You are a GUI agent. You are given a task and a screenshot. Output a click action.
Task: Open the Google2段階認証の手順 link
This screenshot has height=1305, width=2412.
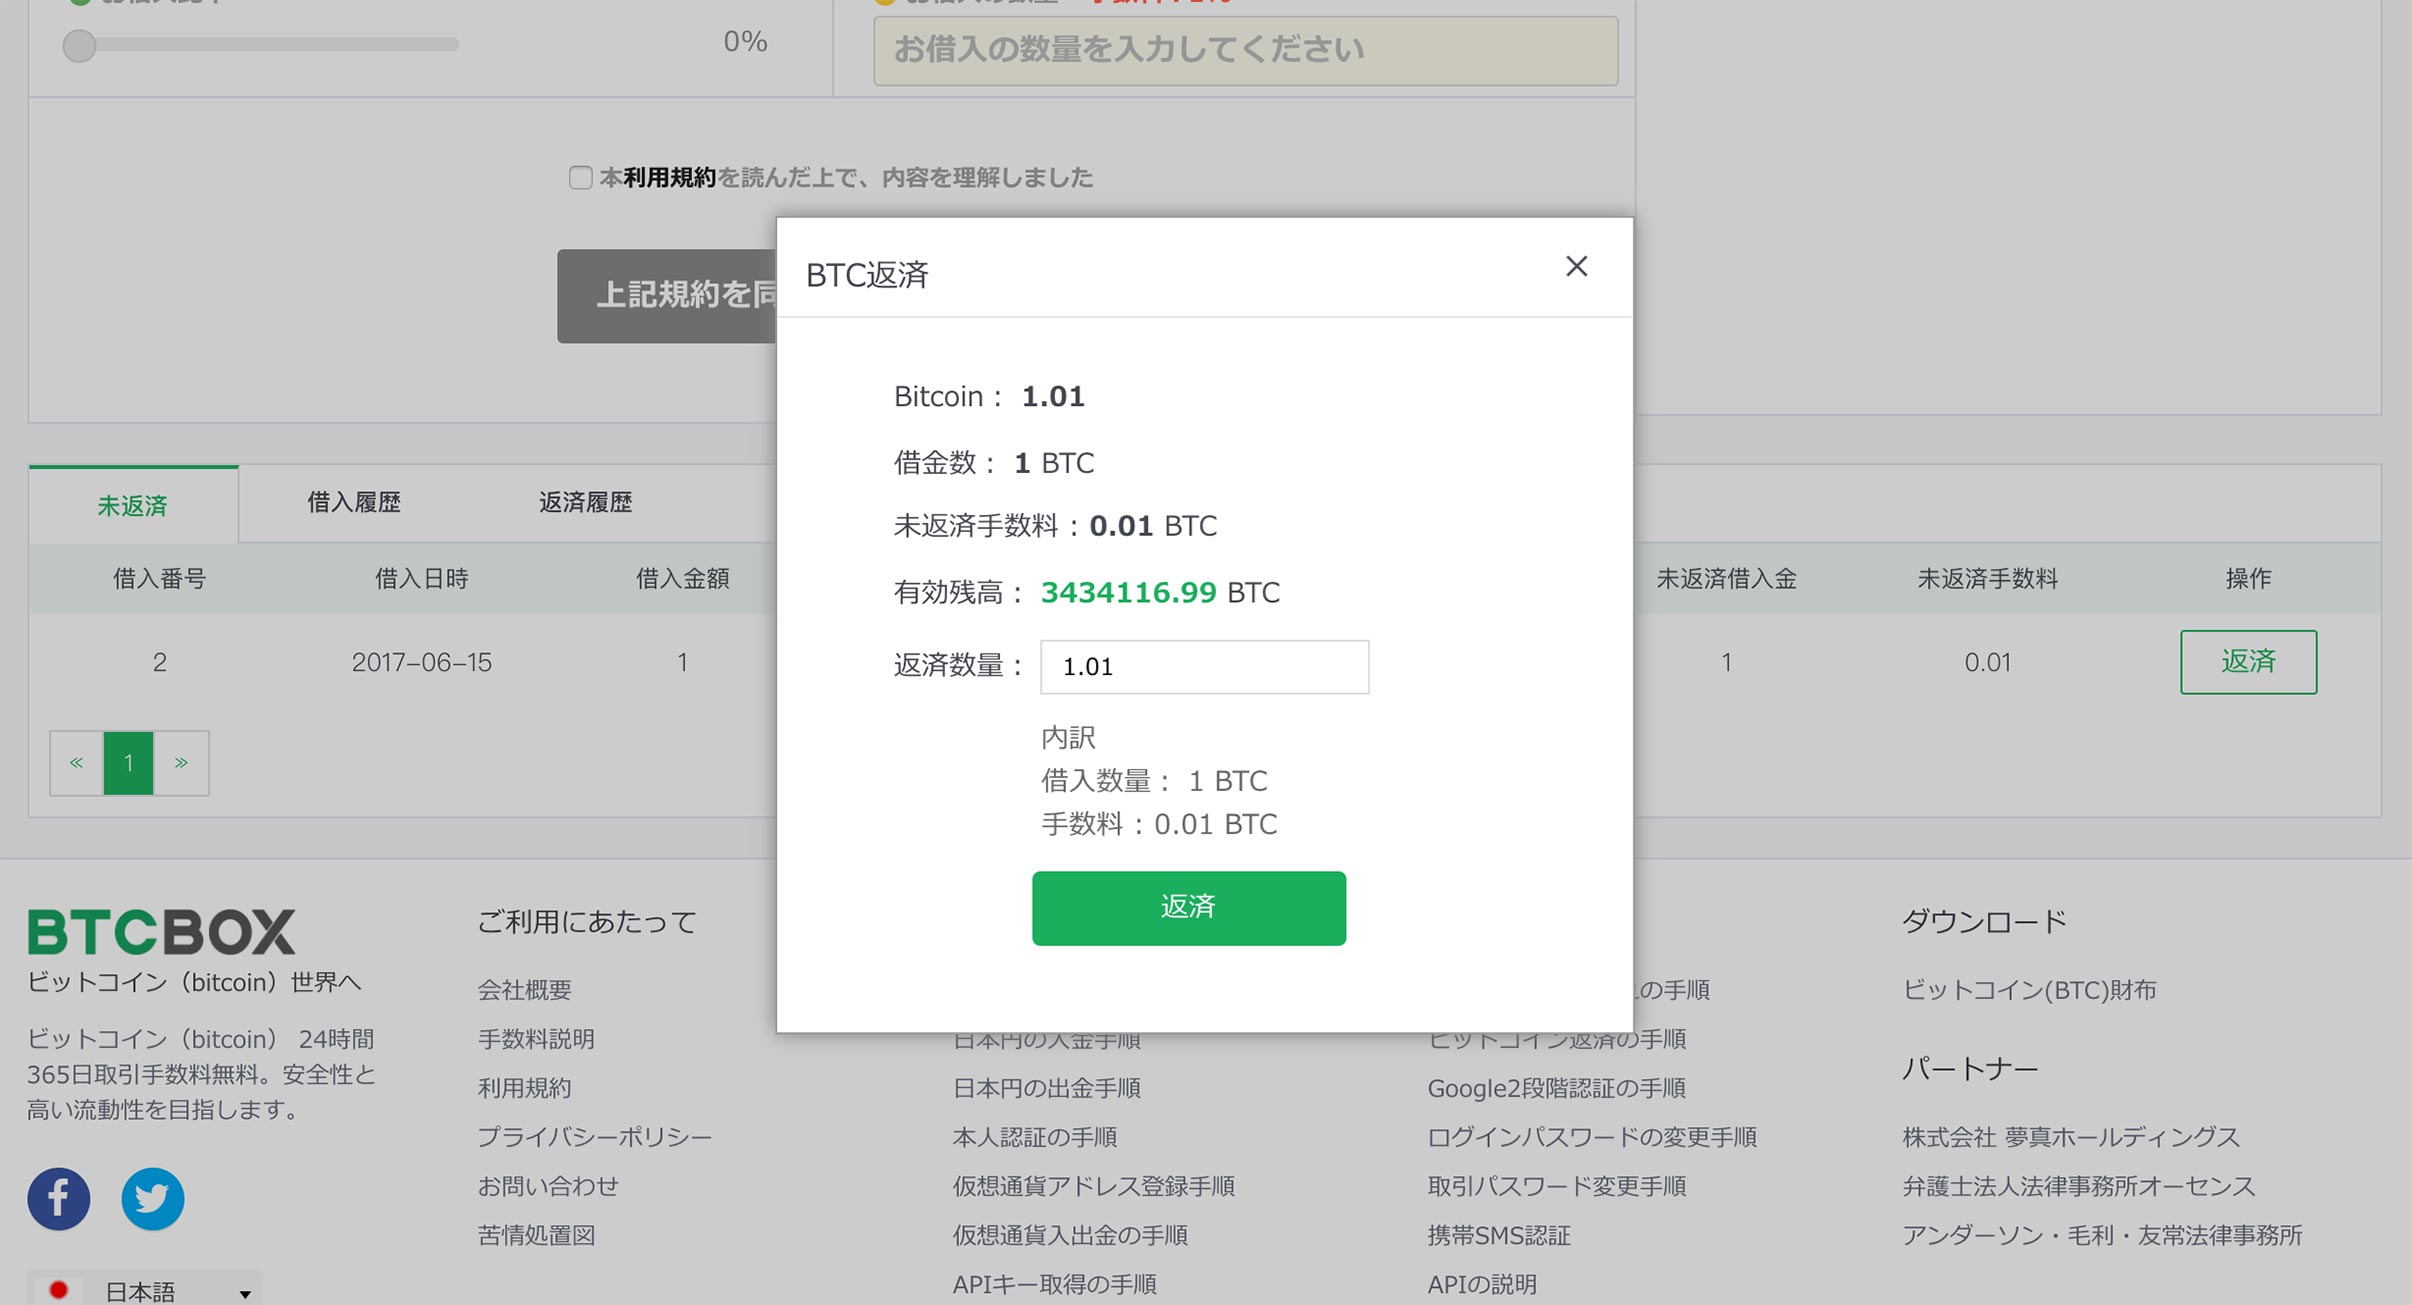coord(1556,1088)
